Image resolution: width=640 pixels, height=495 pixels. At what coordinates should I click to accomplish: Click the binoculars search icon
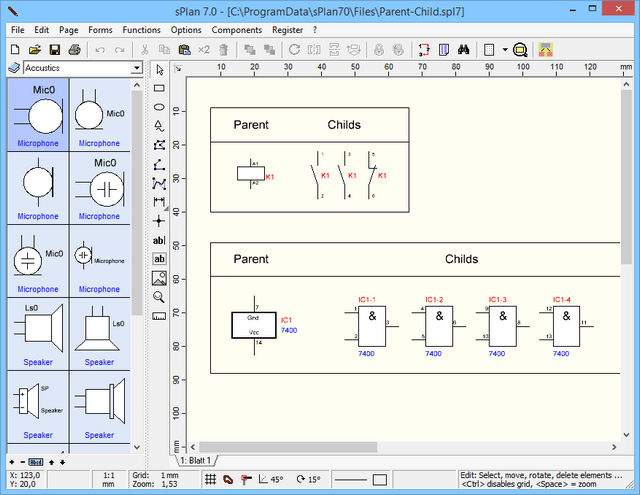click(464, 49)
